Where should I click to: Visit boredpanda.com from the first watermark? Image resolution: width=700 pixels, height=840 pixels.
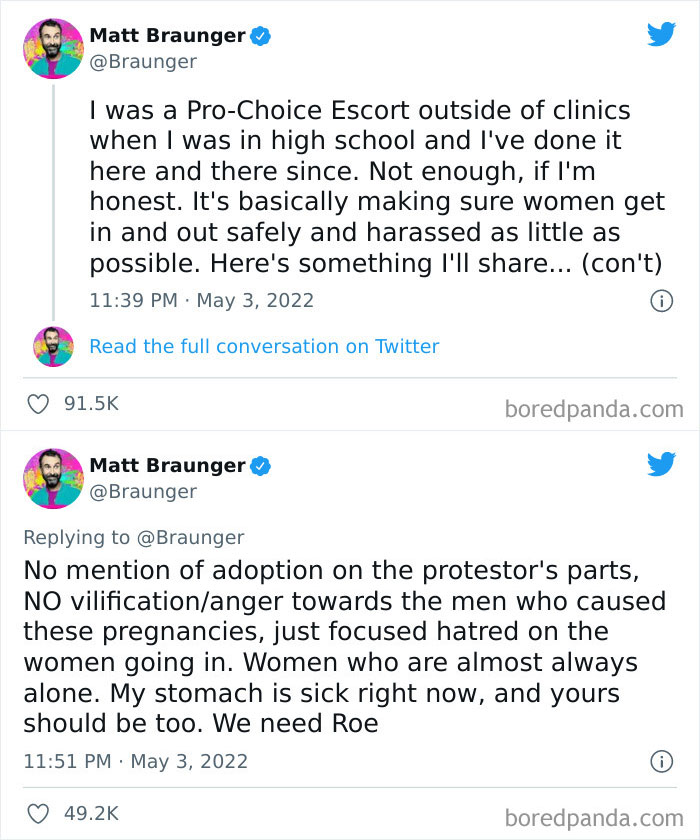(597, 409)
